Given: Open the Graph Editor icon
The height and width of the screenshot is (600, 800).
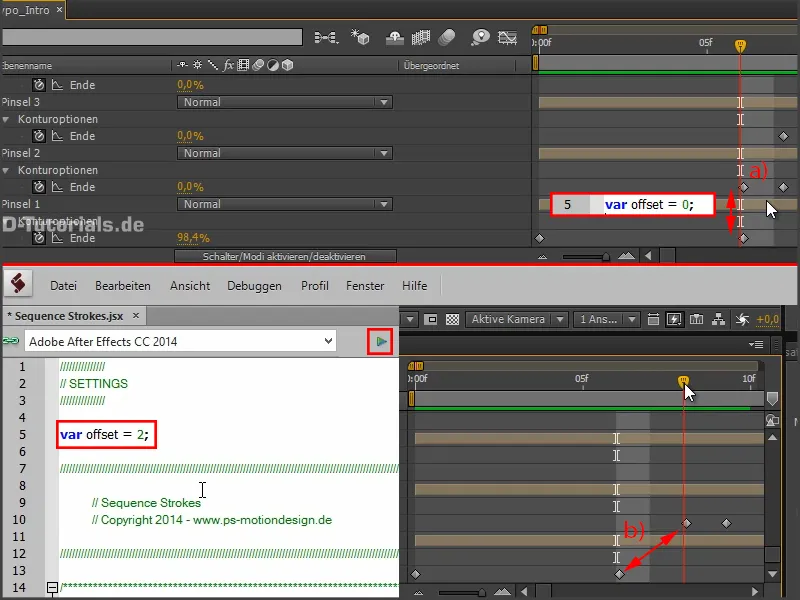Looking at the screenshot, I should pyautogui.click(x=507, y=37).
